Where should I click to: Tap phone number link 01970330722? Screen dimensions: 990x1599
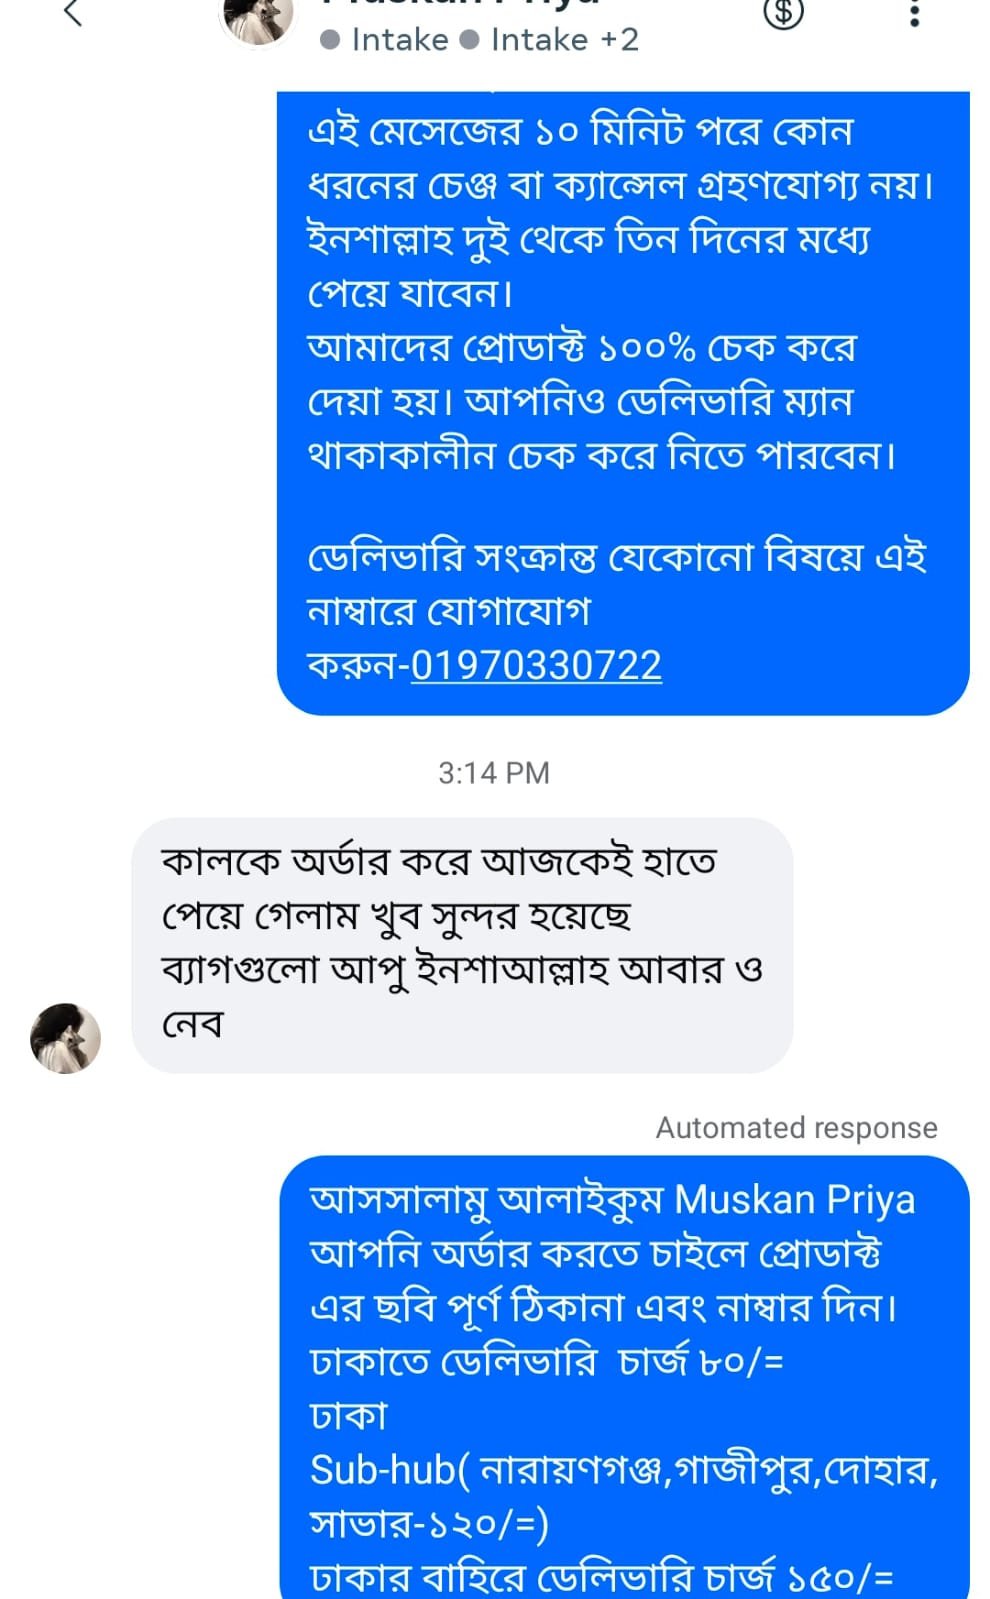(536, 665)
